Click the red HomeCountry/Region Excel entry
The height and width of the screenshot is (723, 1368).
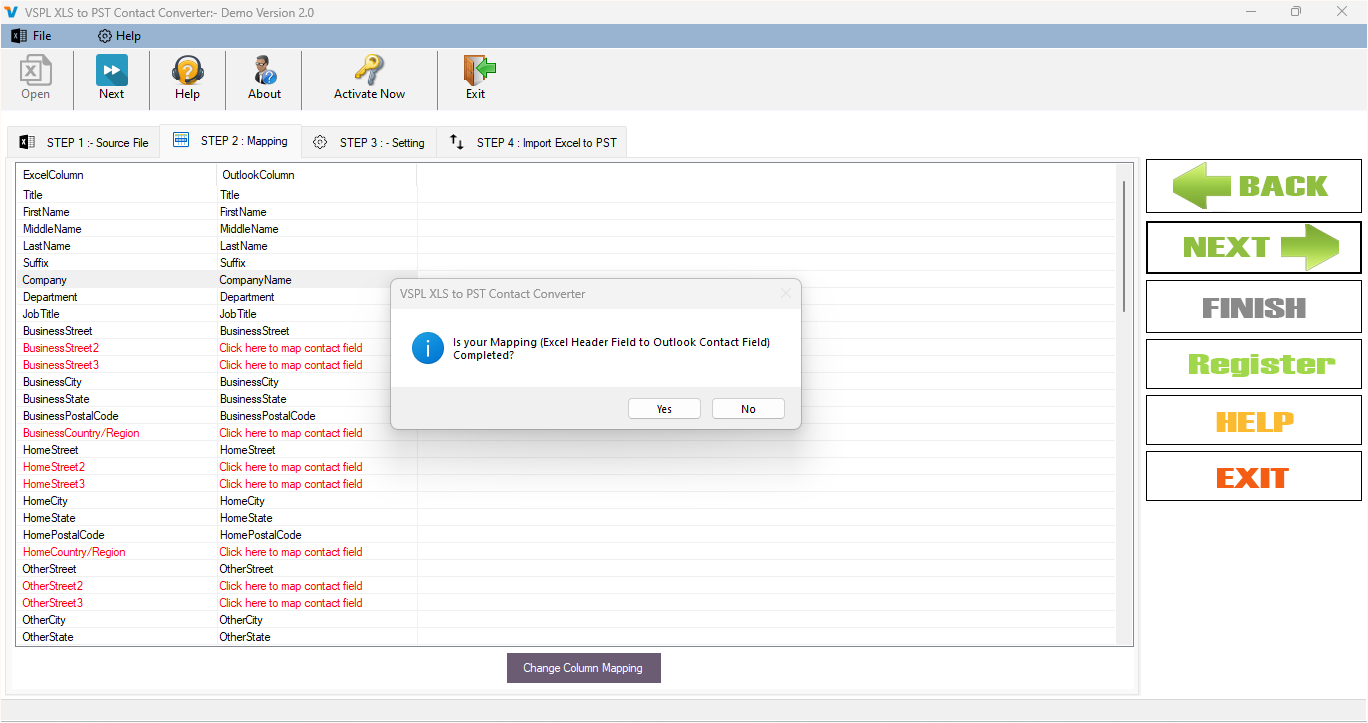pos(74,552)
